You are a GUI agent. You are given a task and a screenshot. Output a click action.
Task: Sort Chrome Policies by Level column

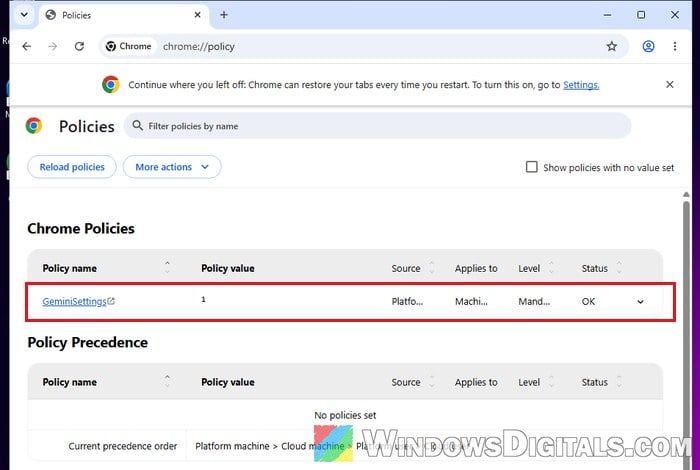(x=551, y=268)
